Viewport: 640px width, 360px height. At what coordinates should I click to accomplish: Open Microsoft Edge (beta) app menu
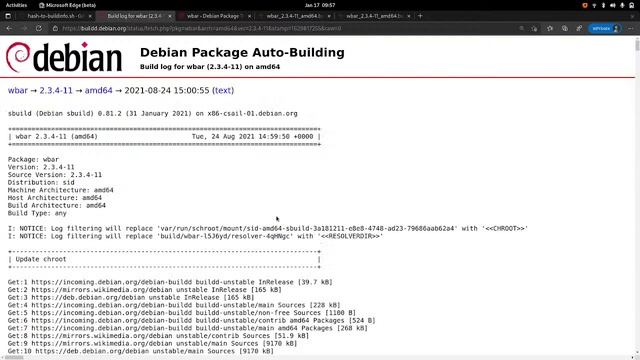click(x=67, y=5)
